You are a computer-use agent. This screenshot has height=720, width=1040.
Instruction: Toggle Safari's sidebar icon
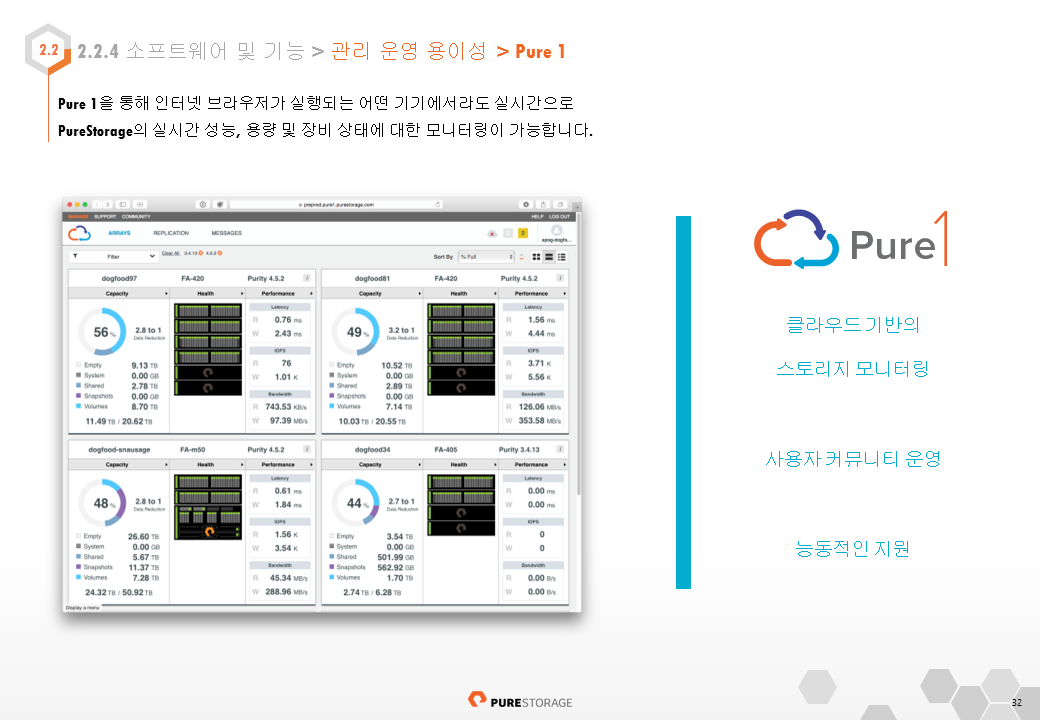(x=123, y=204)
